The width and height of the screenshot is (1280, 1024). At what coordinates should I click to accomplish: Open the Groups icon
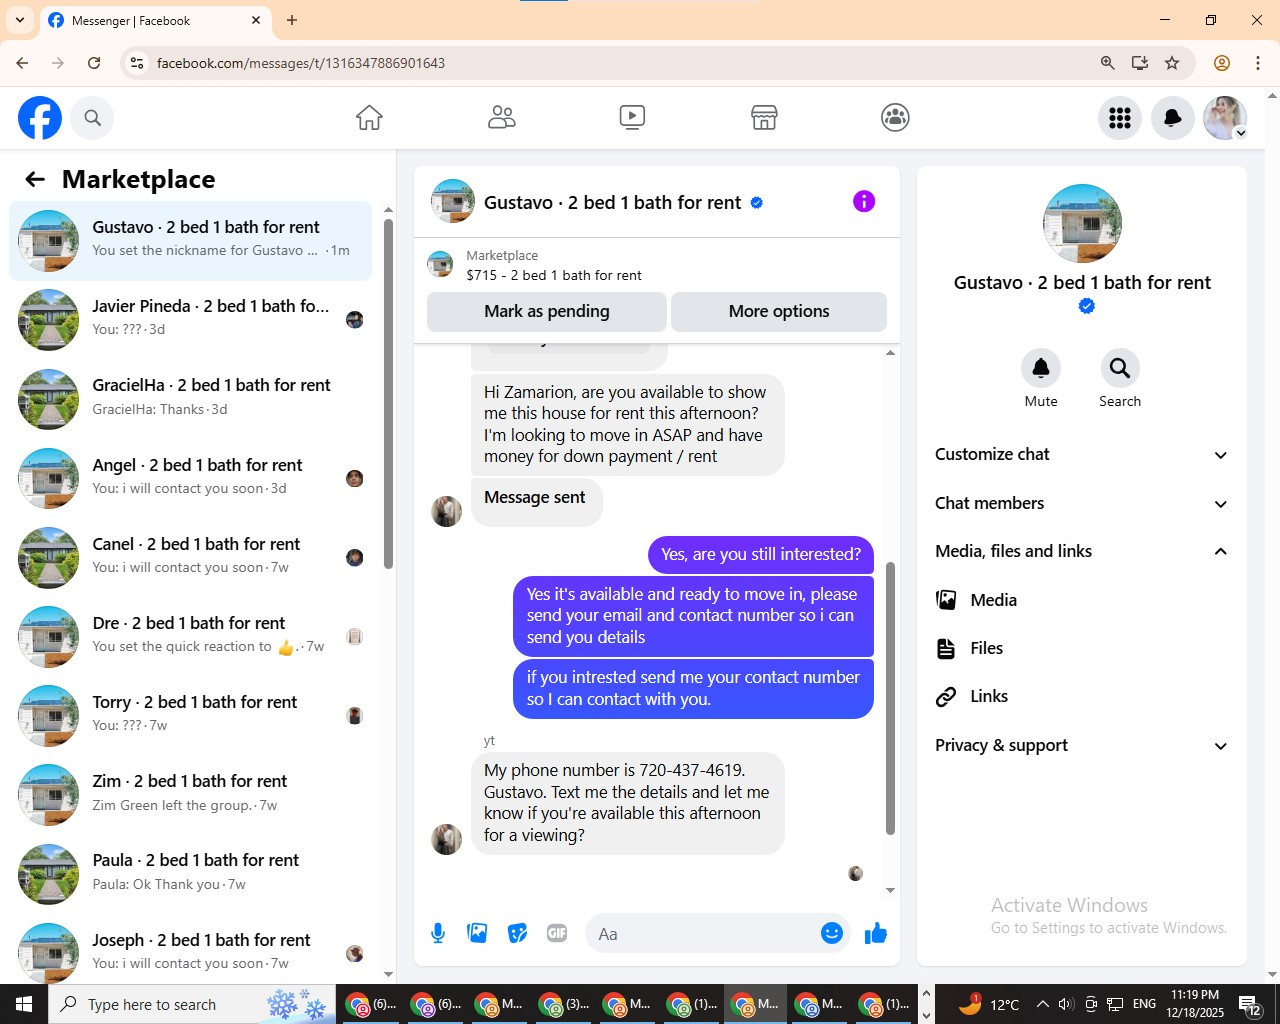pyautogui.click(x=895, y=118)
